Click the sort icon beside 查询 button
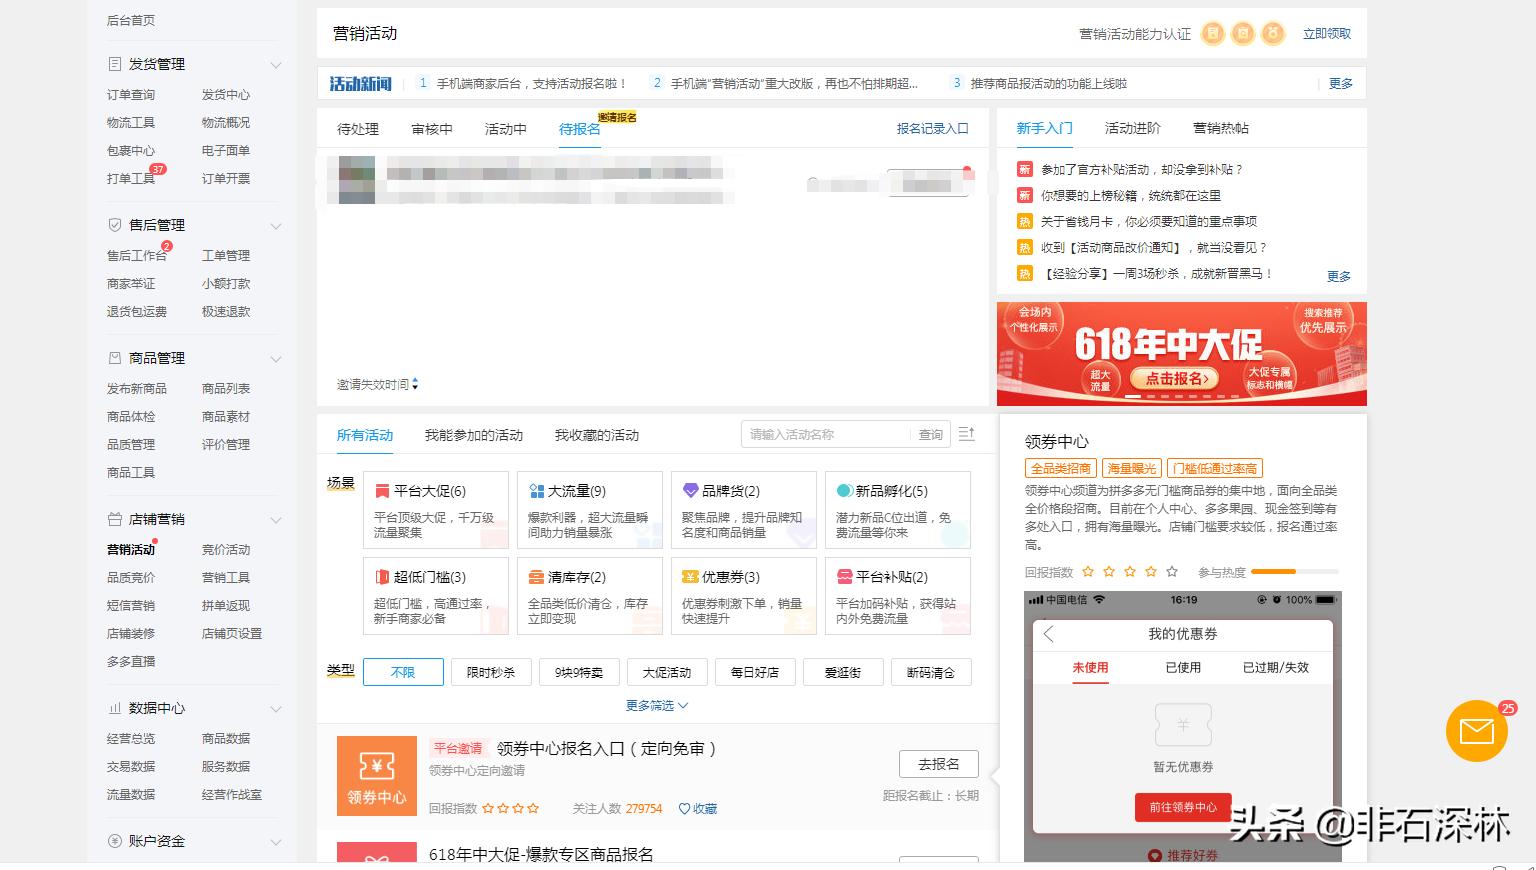This screenshot has width=1536, height=870. pyautogui.click(x=965, y=433)
